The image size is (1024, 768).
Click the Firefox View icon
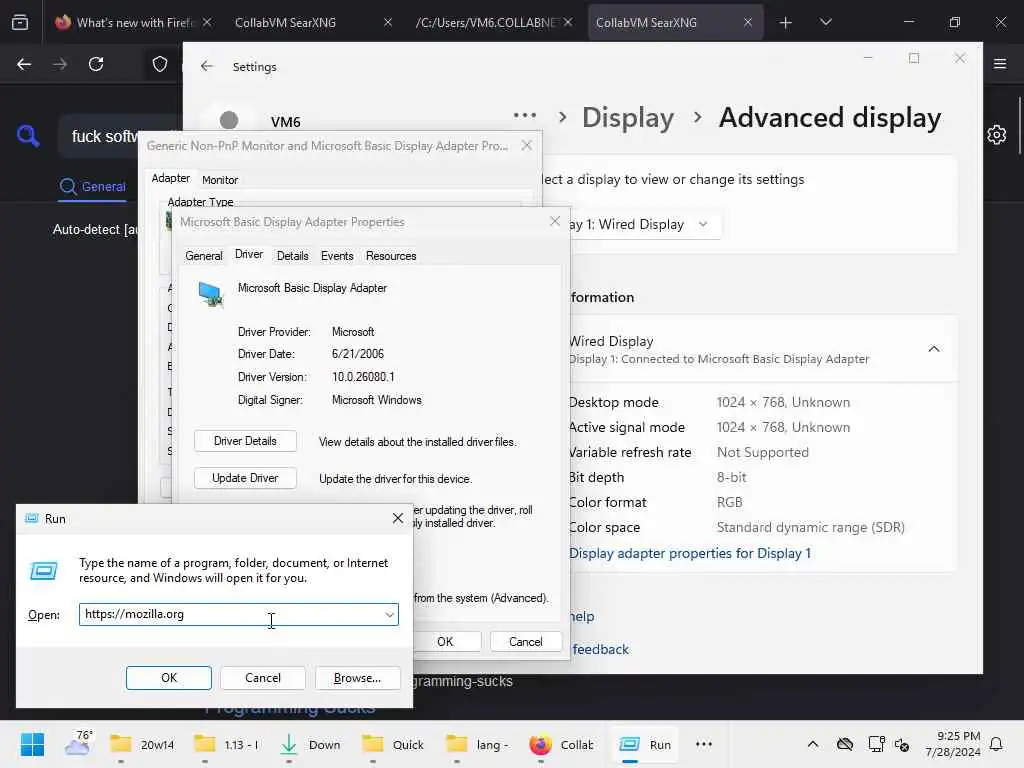(20, 22)
